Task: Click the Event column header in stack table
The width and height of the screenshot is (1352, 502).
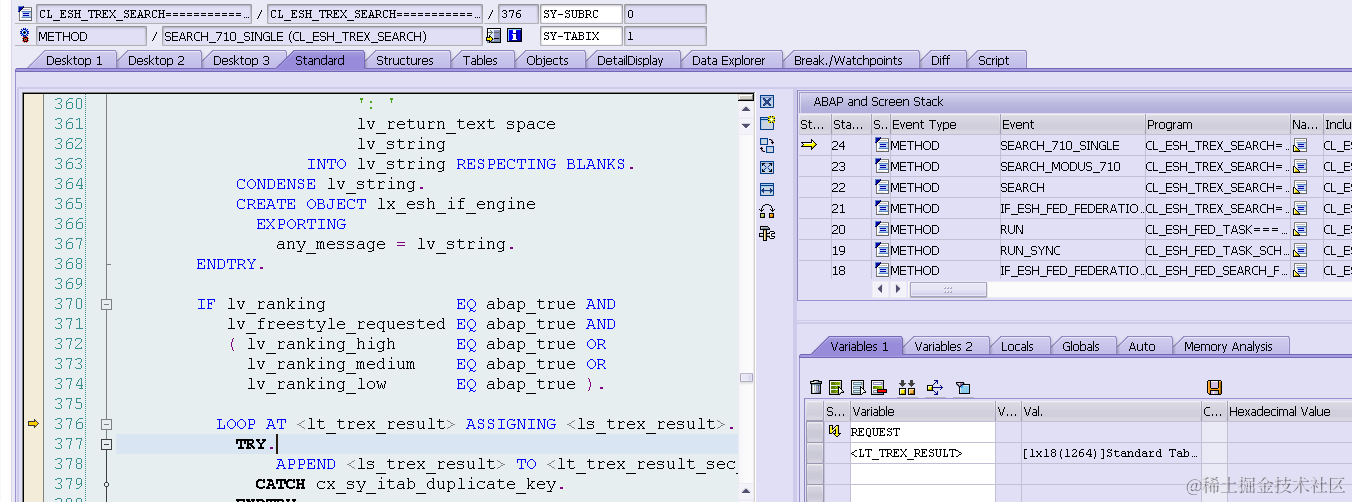Action: coord(1071,124)
